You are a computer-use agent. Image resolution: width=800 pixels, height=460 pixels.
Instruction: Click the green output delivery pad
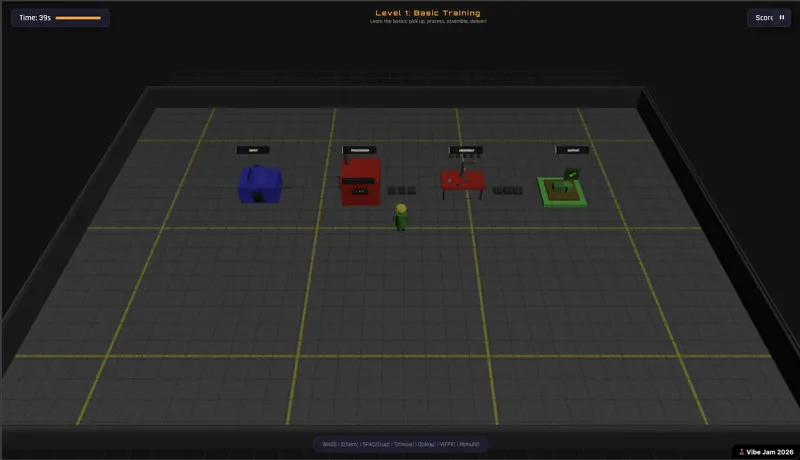(561, 191)
